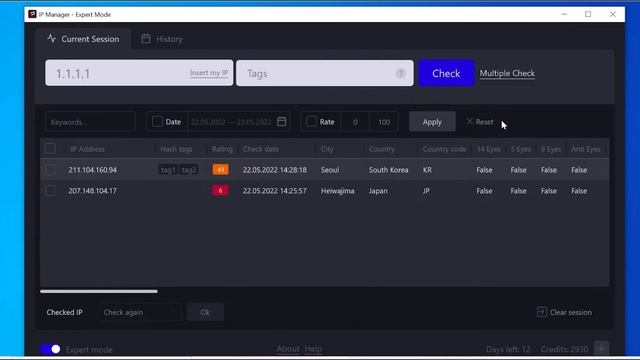This screenshot has height=360, width=640.
Task: Click the JP country code cell
Action: pos(427,191)
